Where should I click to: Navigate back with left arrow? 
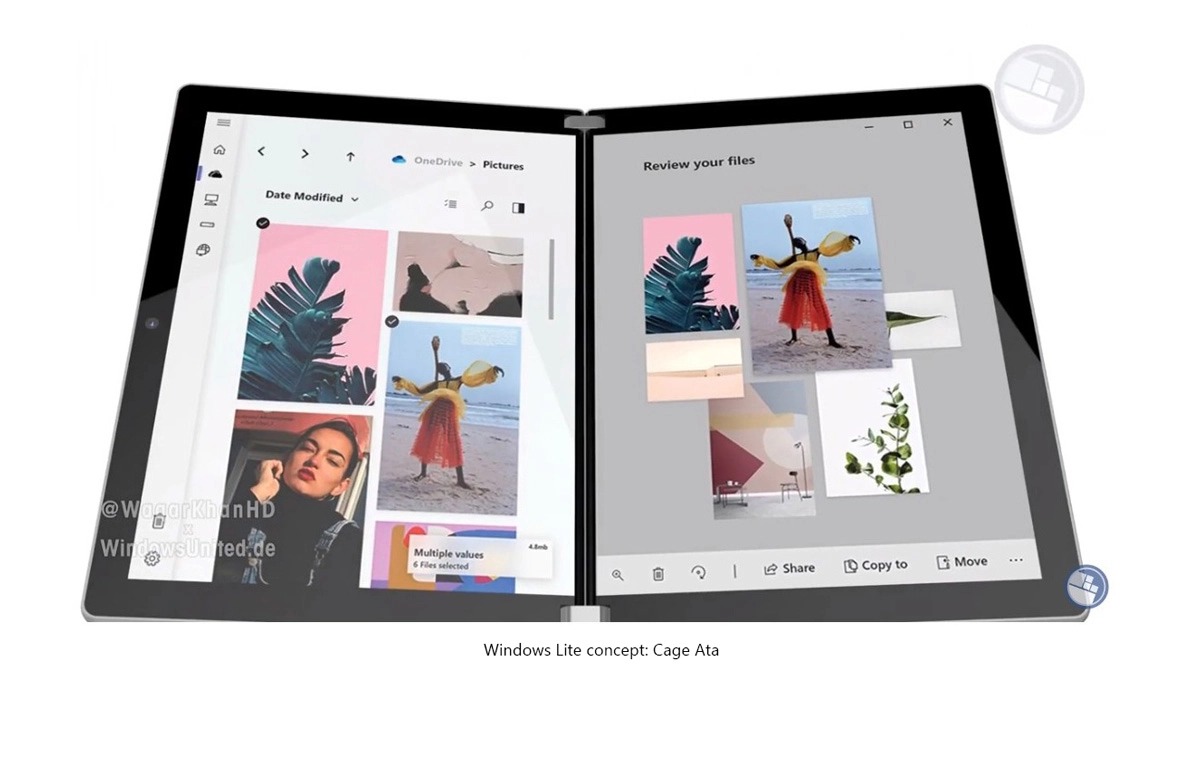[x=261, y=152]
